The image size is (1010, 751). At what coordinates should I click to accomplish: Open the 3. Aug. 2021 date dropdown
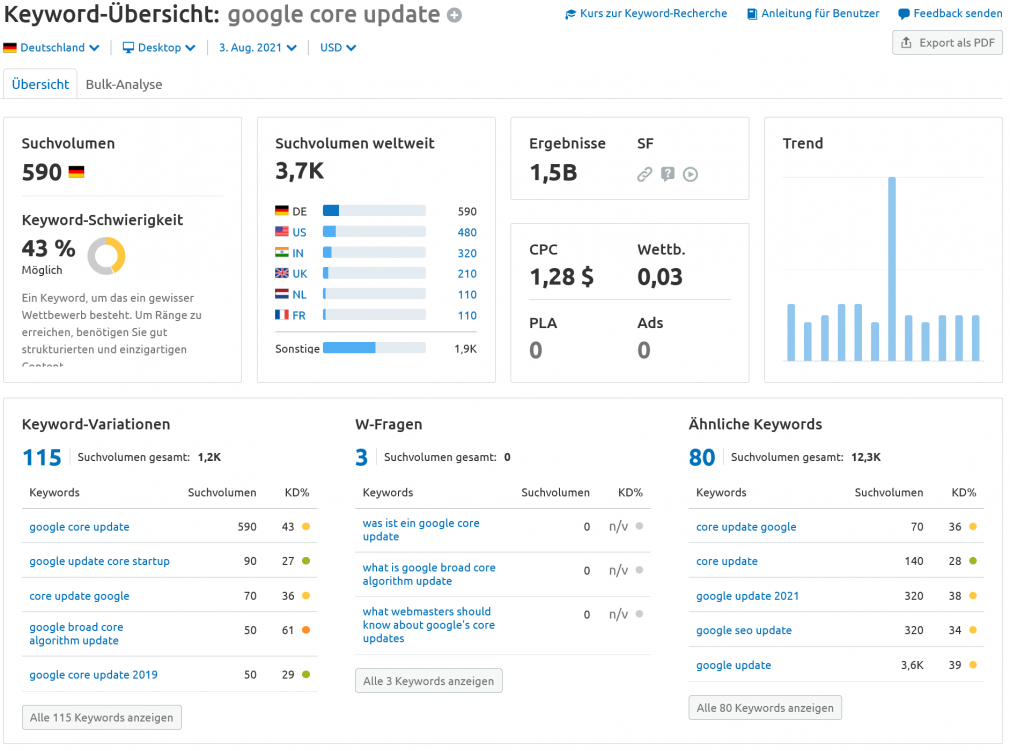258,48
